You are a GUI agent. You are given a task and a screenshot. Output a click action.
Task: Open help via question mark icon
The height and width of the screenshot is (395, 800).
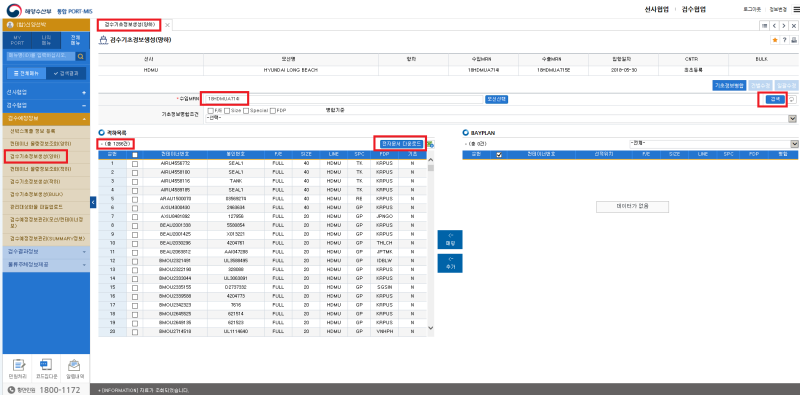784,40
